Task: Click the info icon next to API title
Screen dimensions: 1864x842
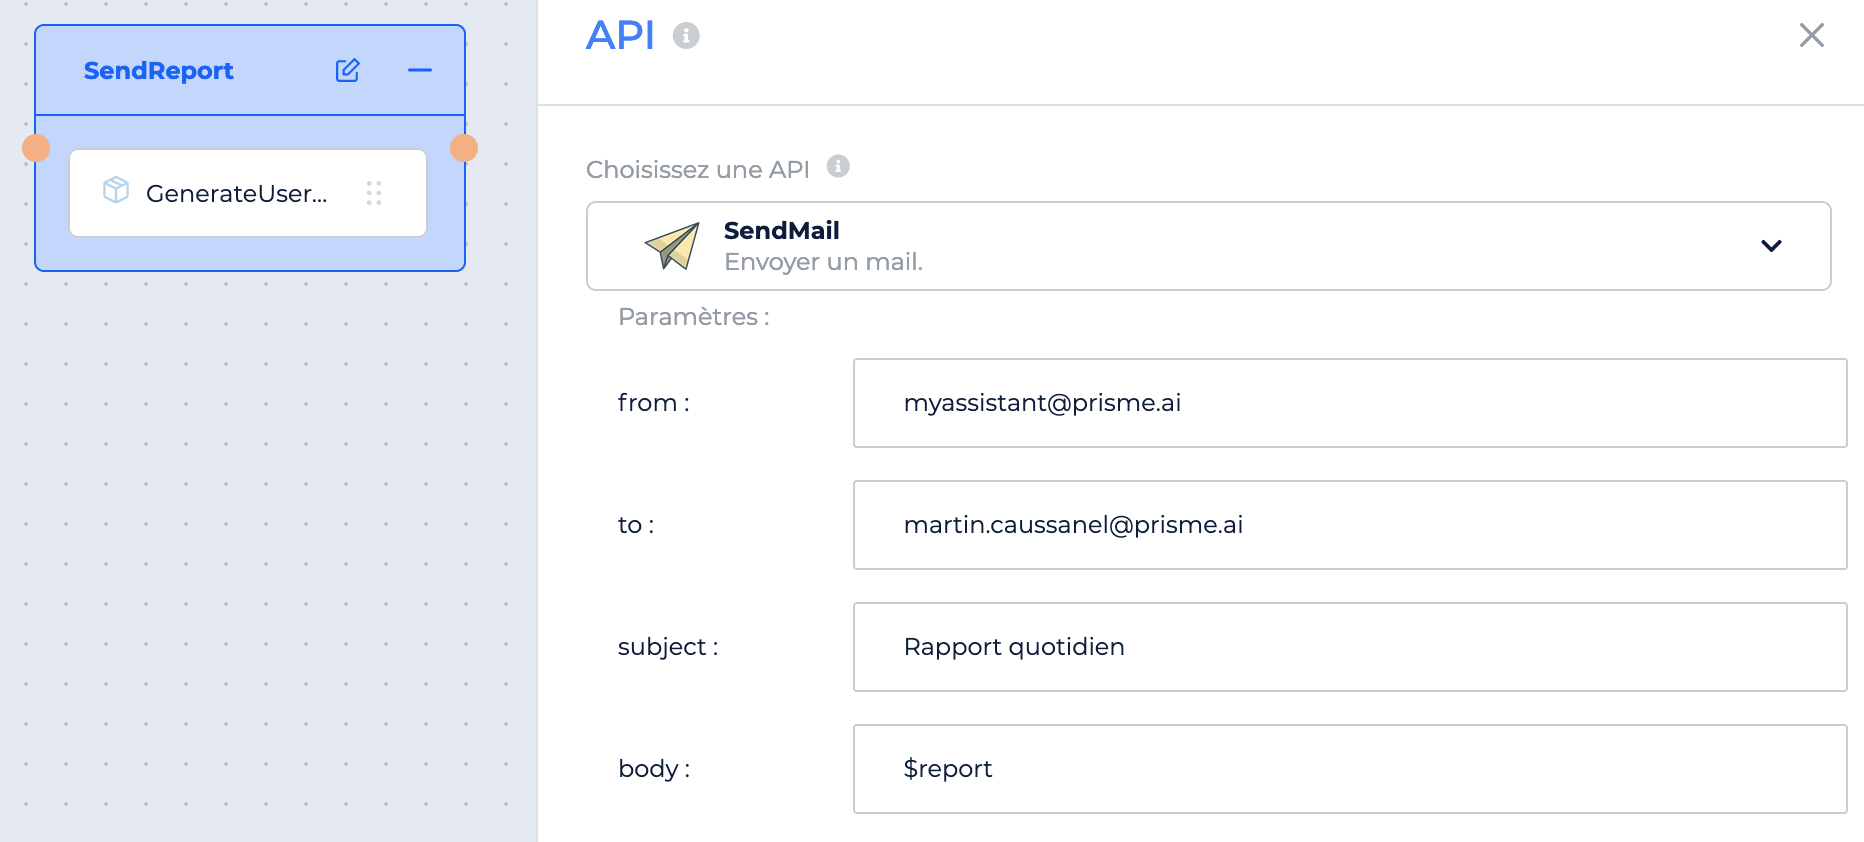Action: click(x=686, y=36)
